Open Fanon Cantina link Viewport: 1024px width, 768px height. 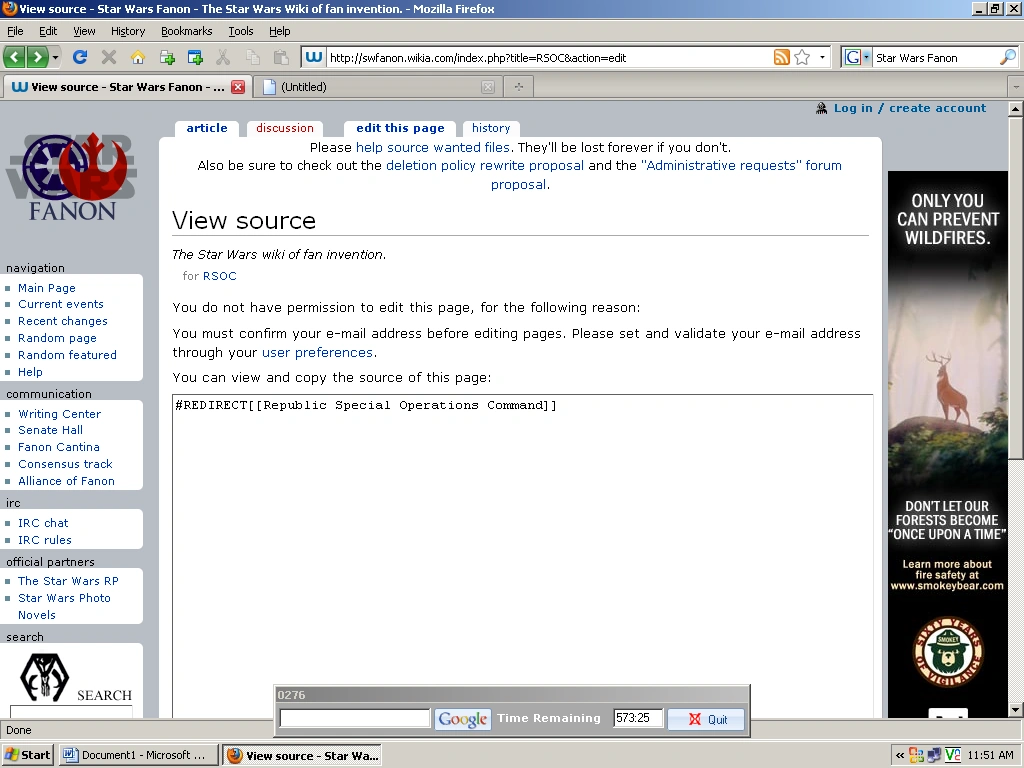[x=59, y=447]
